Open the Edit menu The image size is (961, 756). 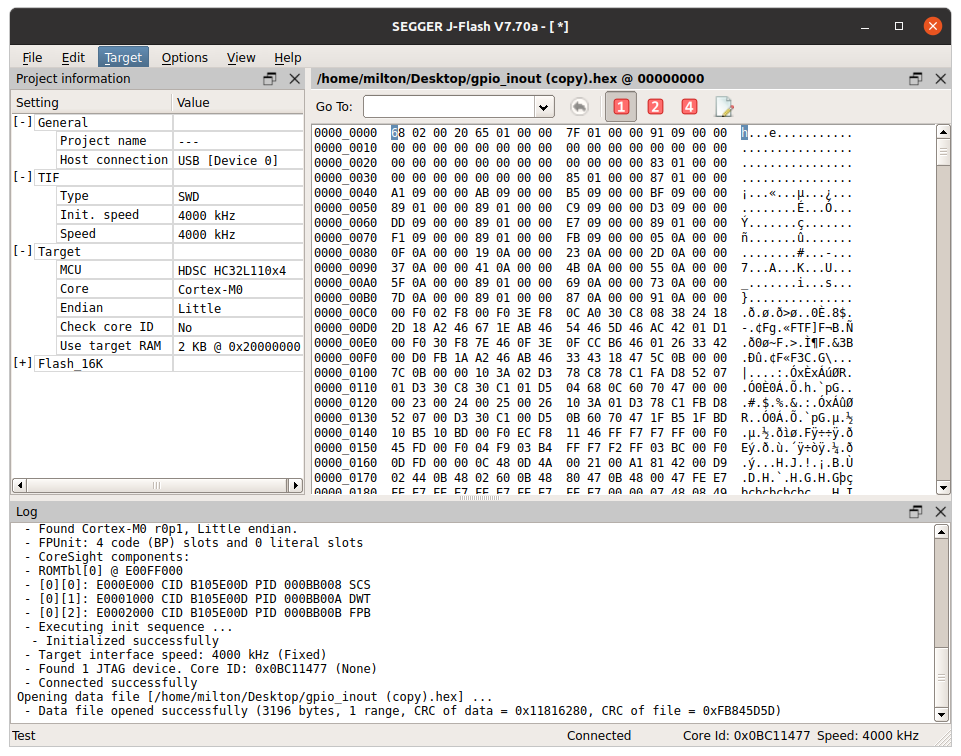tap(73, 58)
